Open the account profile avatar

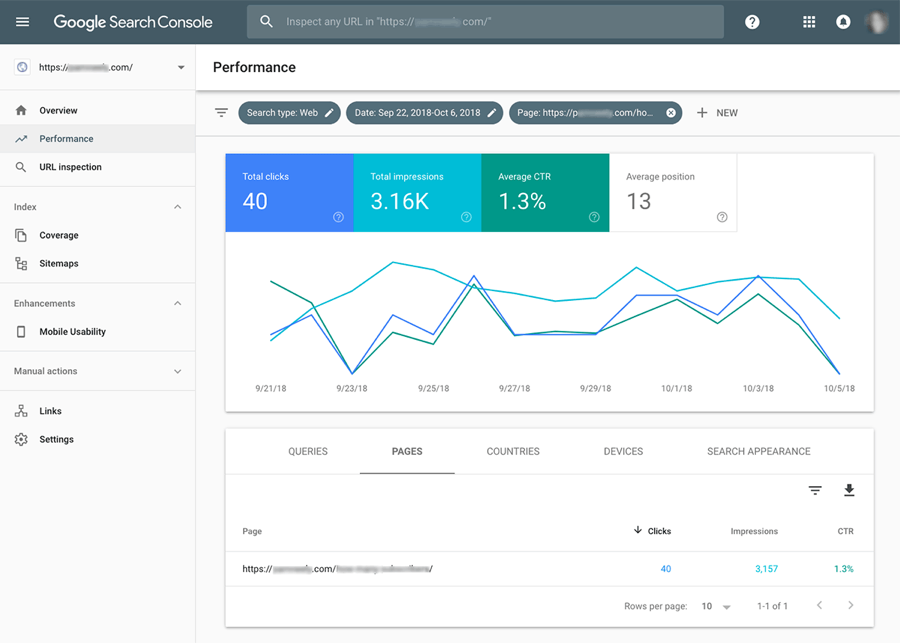click(877, 21)
